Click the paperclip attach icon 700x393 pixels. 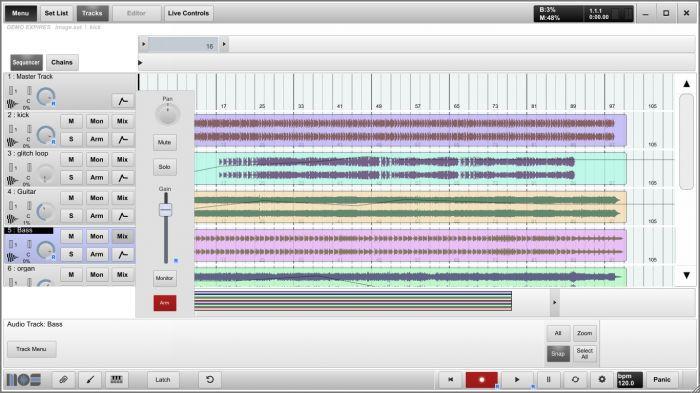tap(64, 380)
